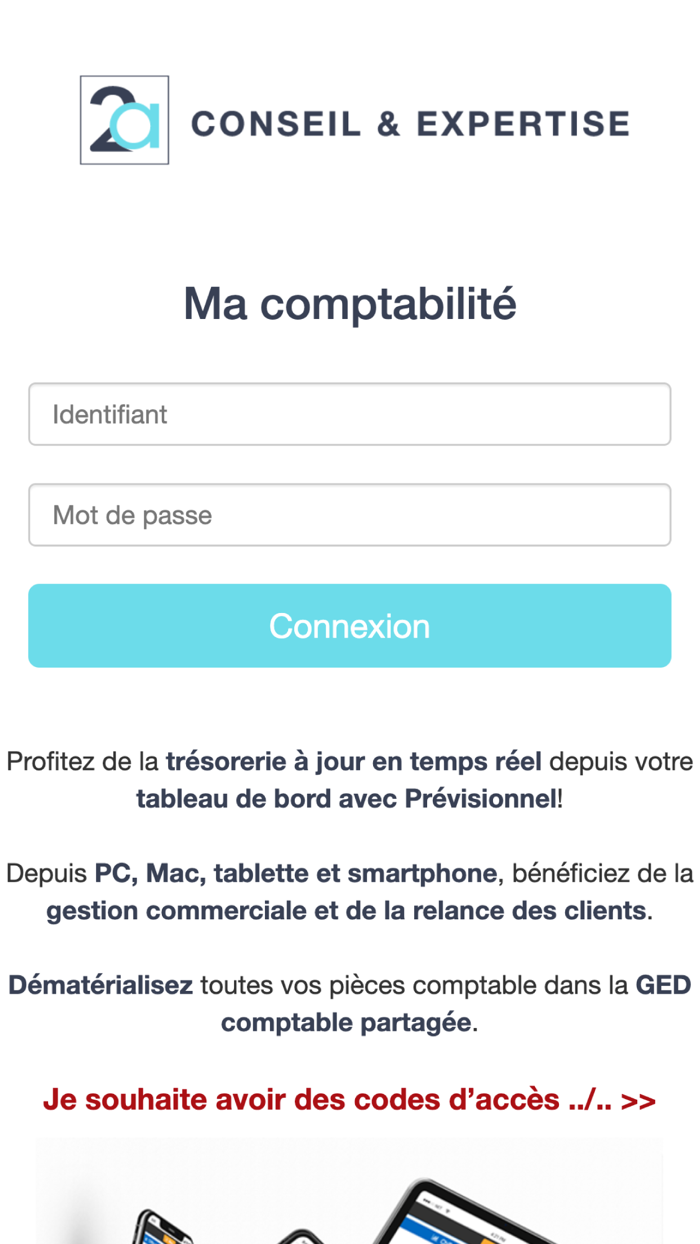Click the 2a logo icon
The height and width of the screenshot is (1244, 700).
[124, 119]
